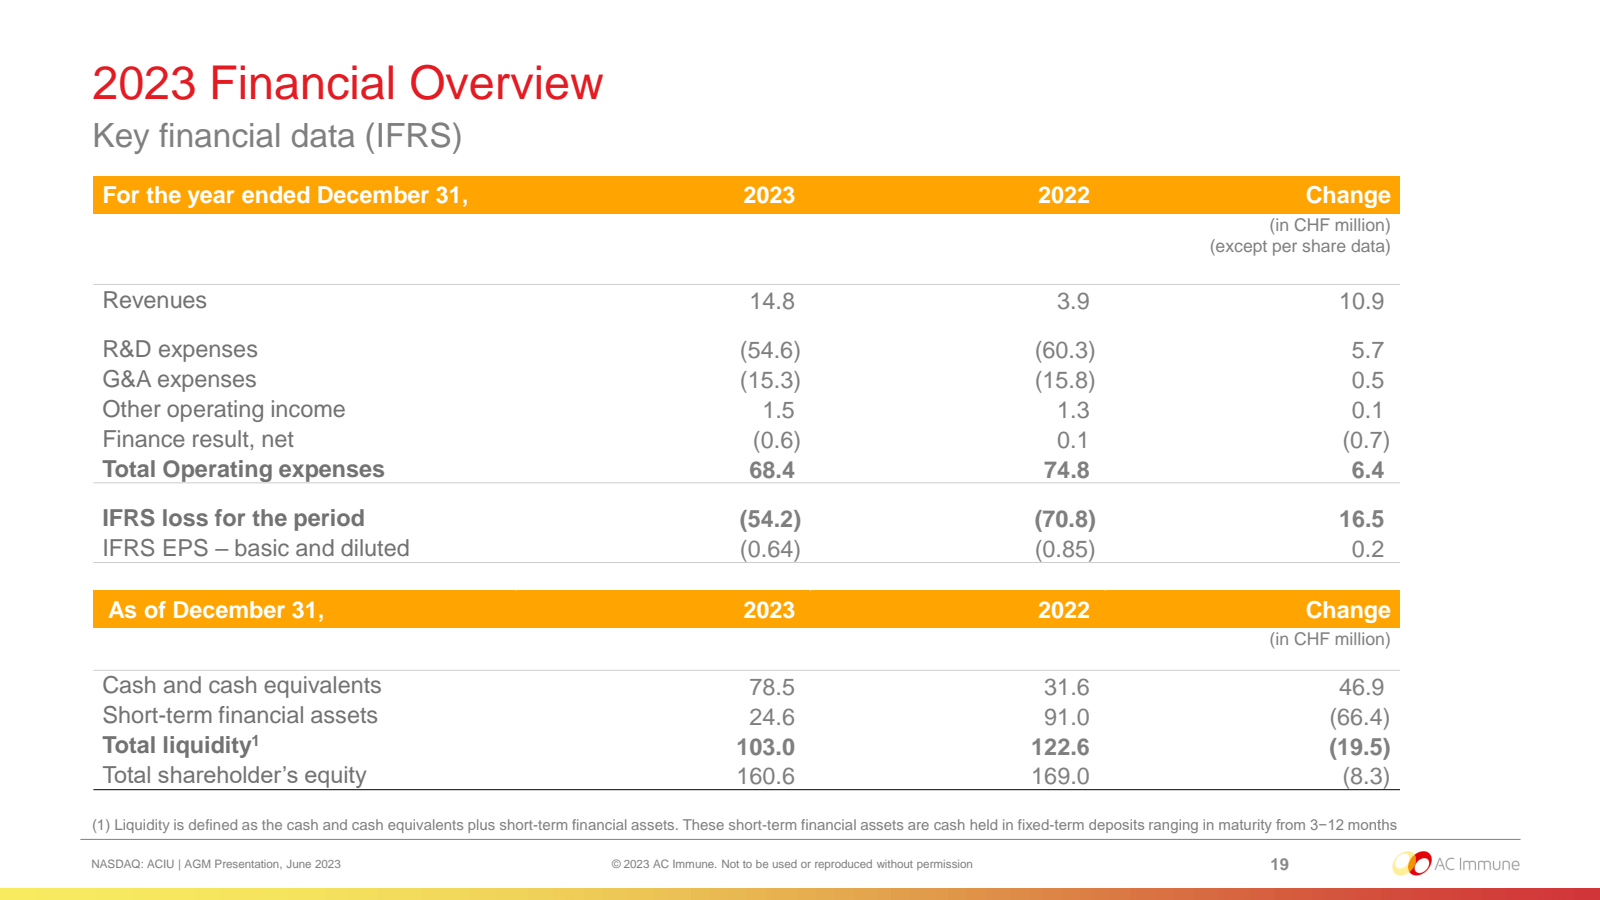Click R&D expenses change value 5.7

pos(1367,351)
